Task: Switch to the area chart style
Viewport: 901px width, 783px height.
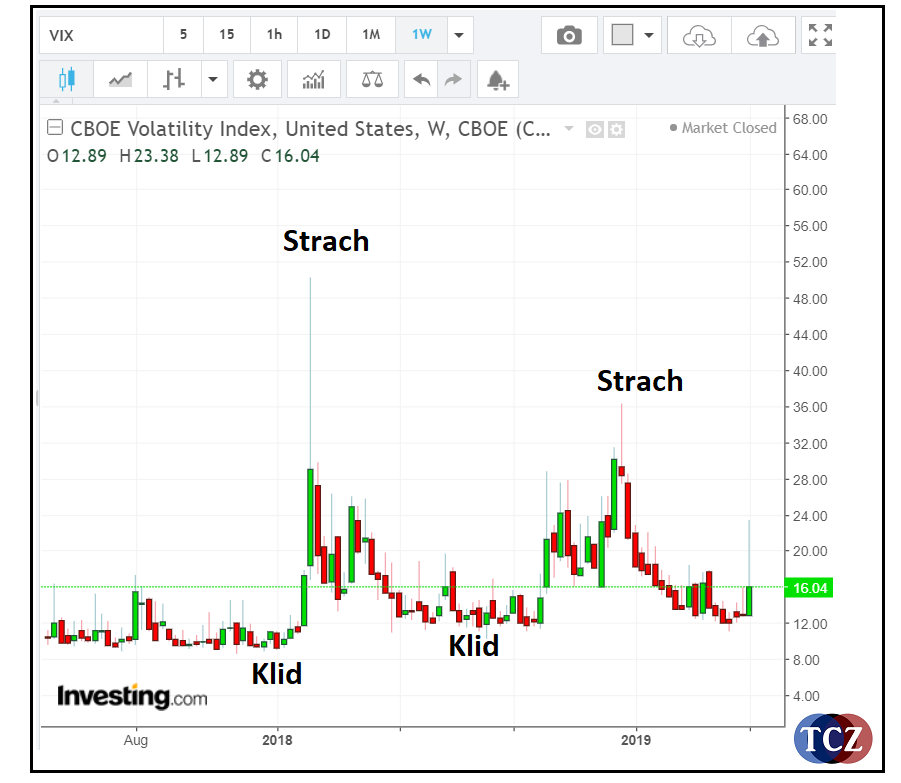Action: tap(120, 79)
